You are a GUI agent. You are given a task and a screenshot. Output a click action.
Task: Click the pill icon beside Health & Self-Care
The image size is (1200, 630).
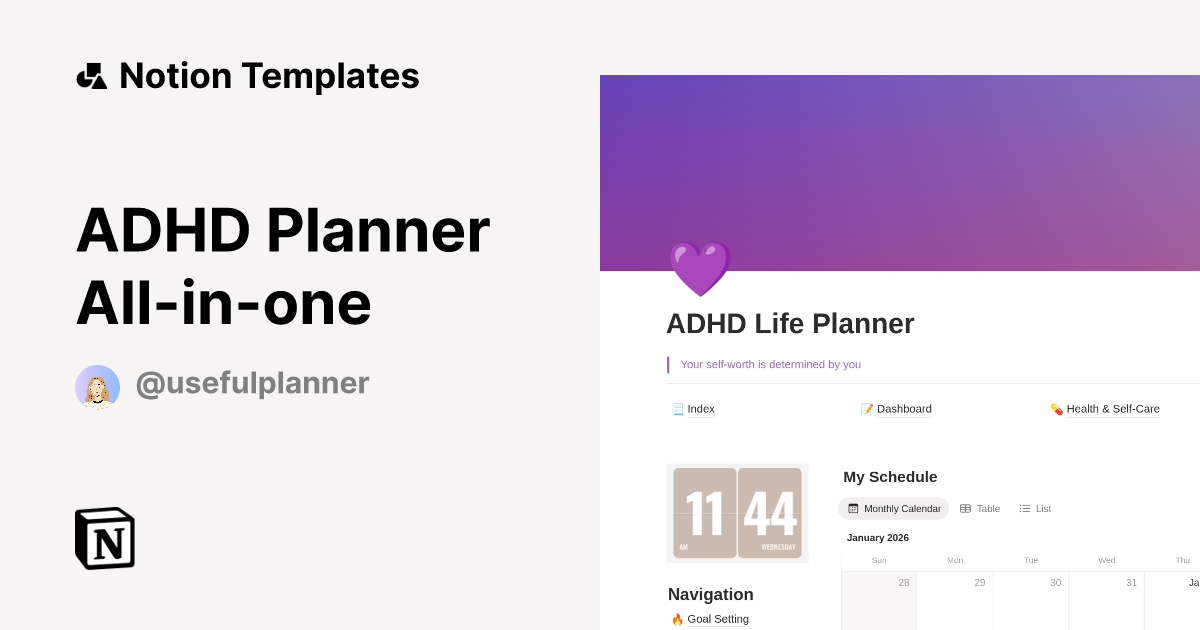pyautogui.click(x=1057, y=408)
